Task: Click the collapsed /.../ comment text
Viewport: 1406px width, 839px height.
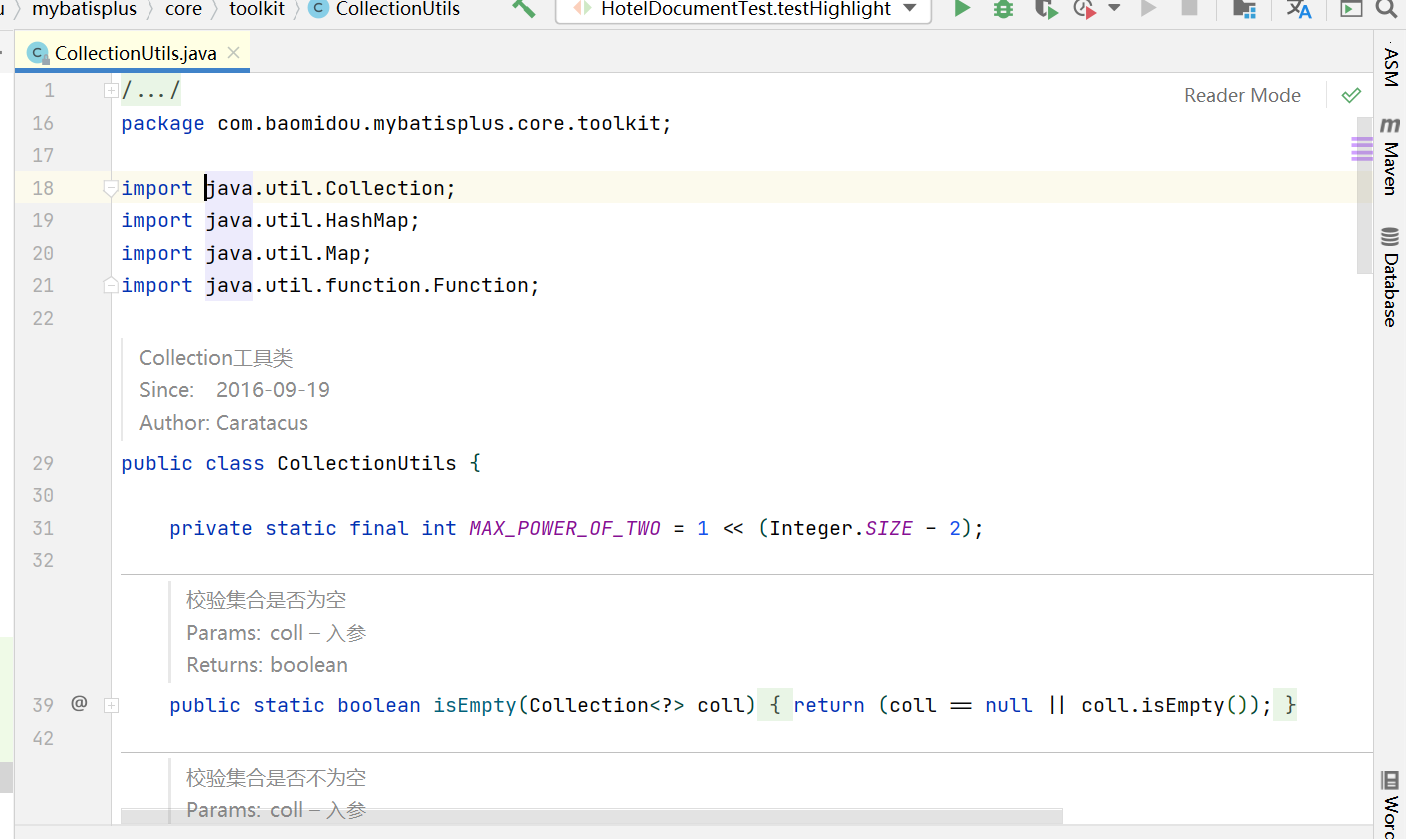Action: (151, 91)
